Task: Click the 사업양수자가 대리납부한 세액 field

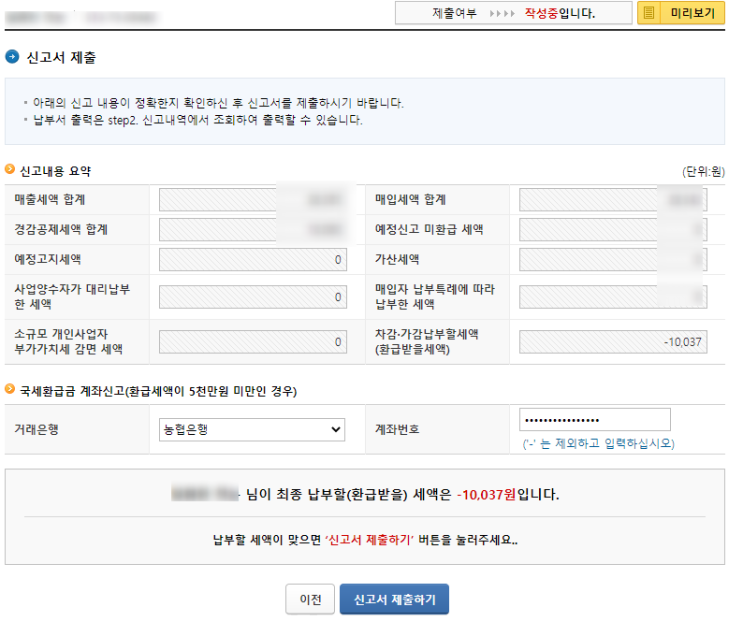Action: [x=253, y=297]
